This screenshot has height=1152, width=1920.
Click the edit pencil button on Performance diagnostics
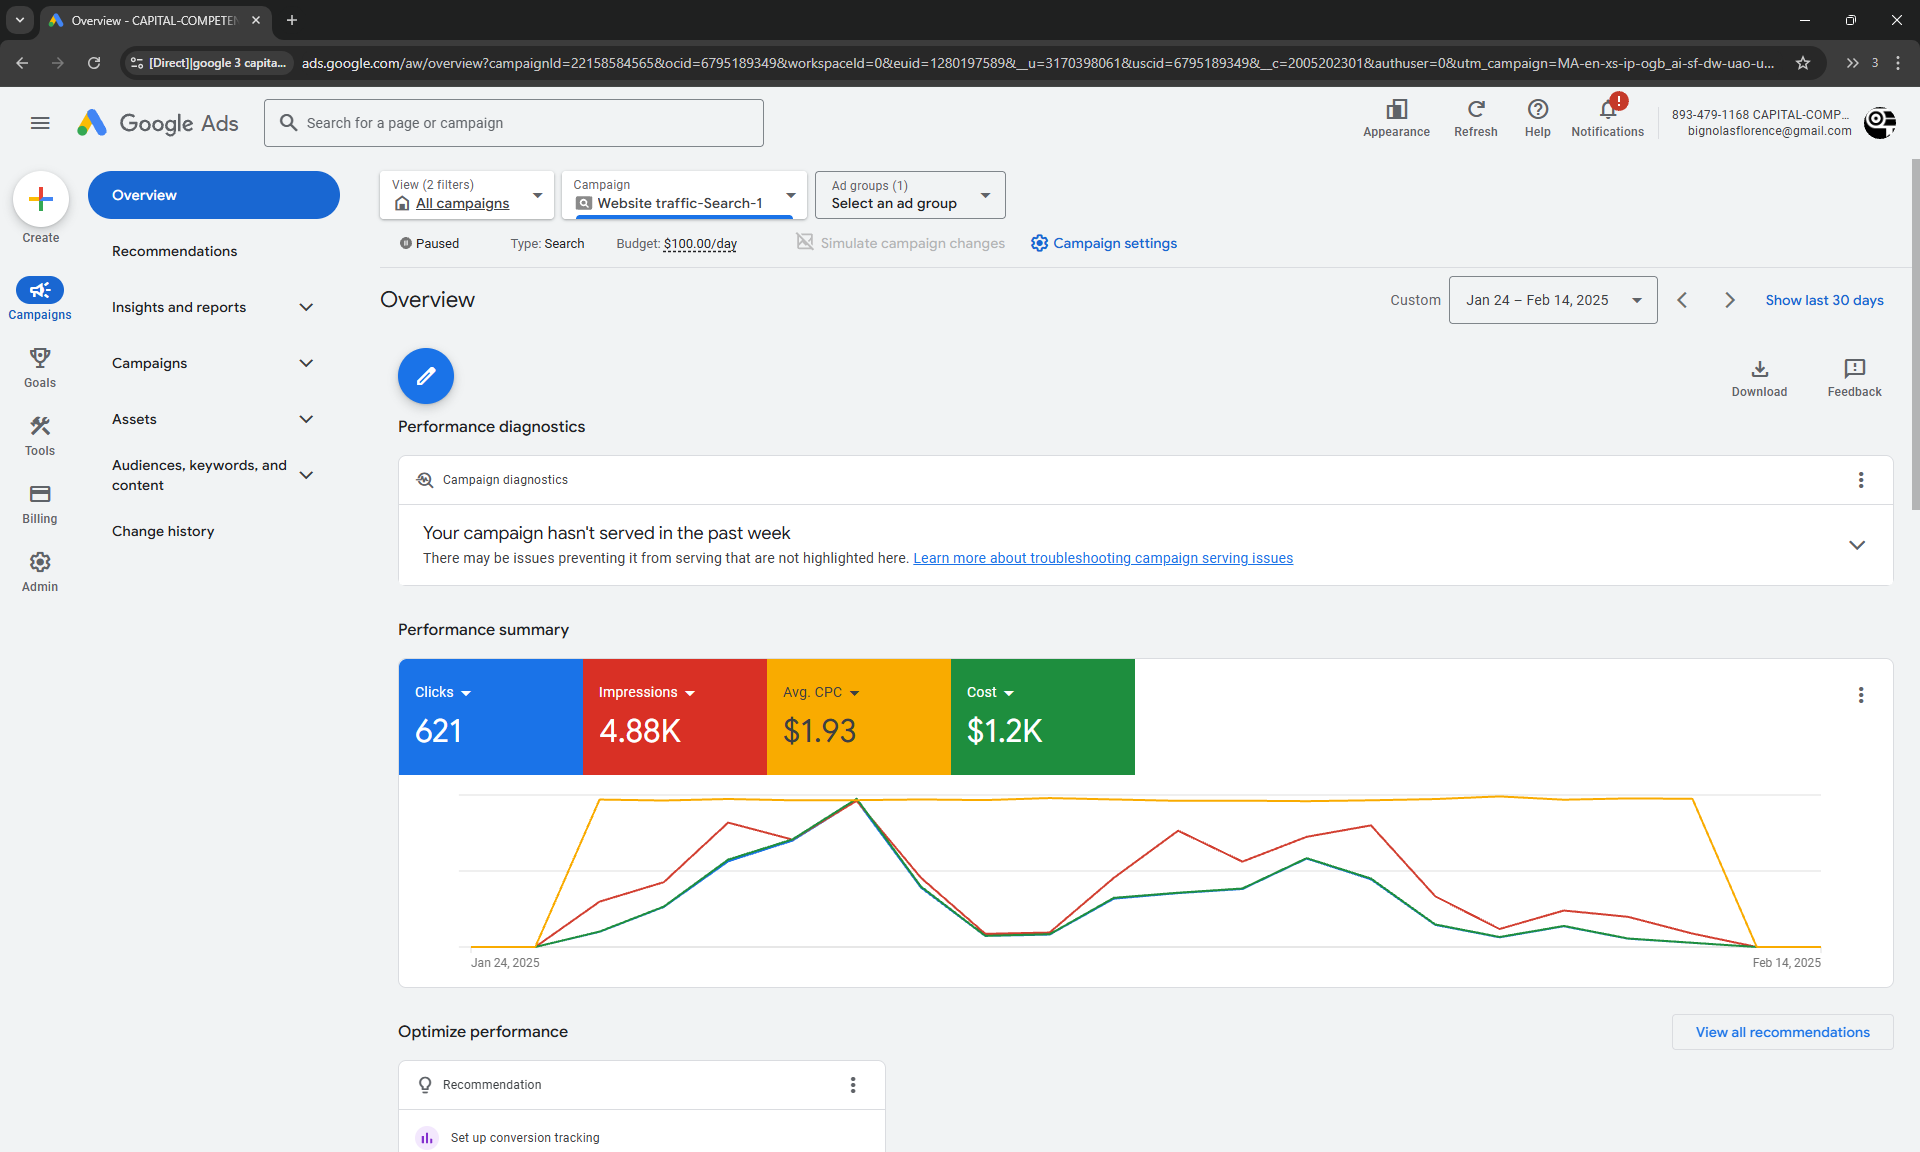425,376
